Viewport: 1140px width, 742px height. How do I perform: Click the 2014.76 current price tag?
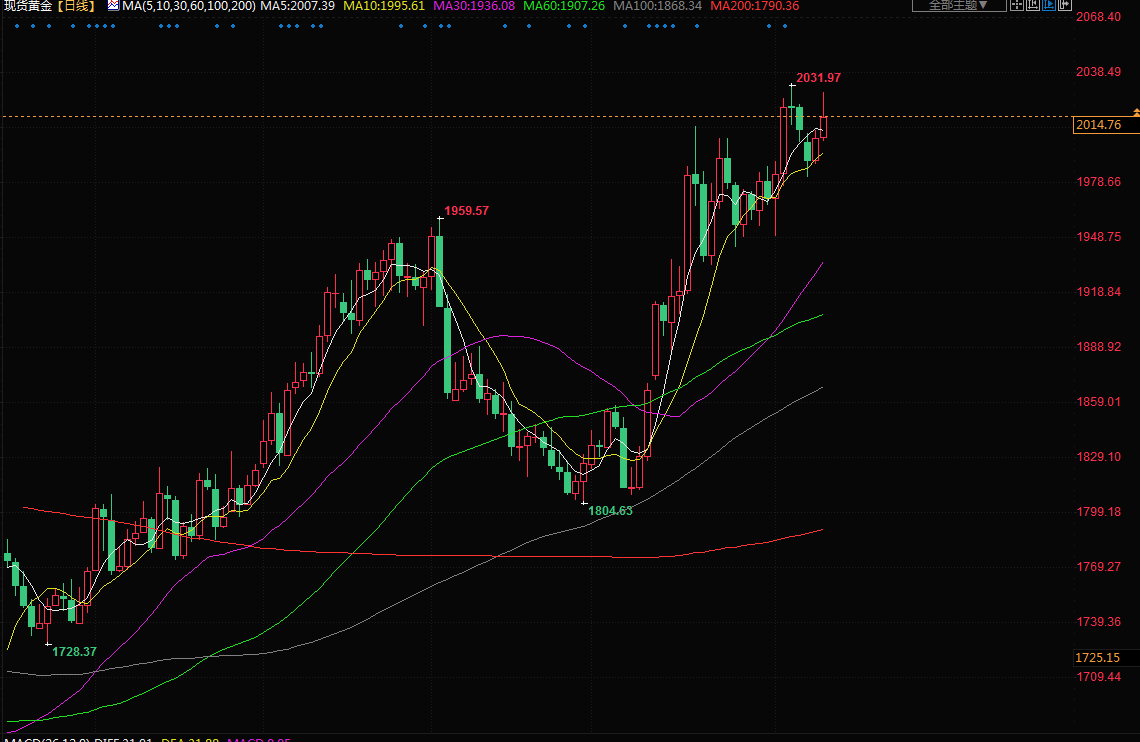click(1098, 125)
